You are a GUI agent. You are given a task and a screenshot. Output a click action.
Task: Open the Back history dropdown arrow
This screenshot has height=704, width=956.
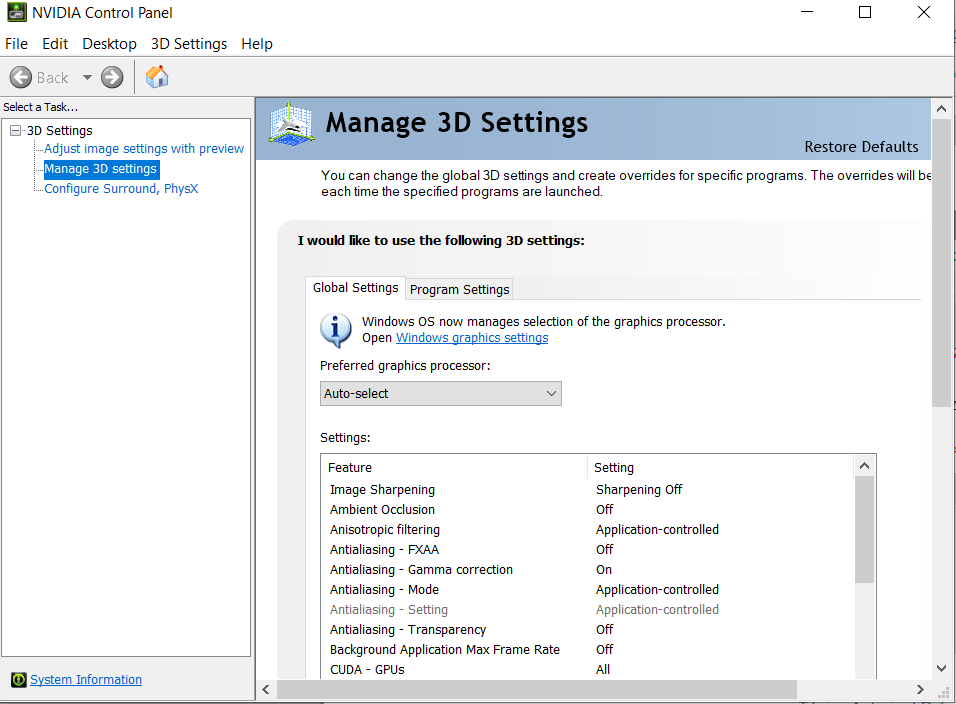(x=87, y=77)
